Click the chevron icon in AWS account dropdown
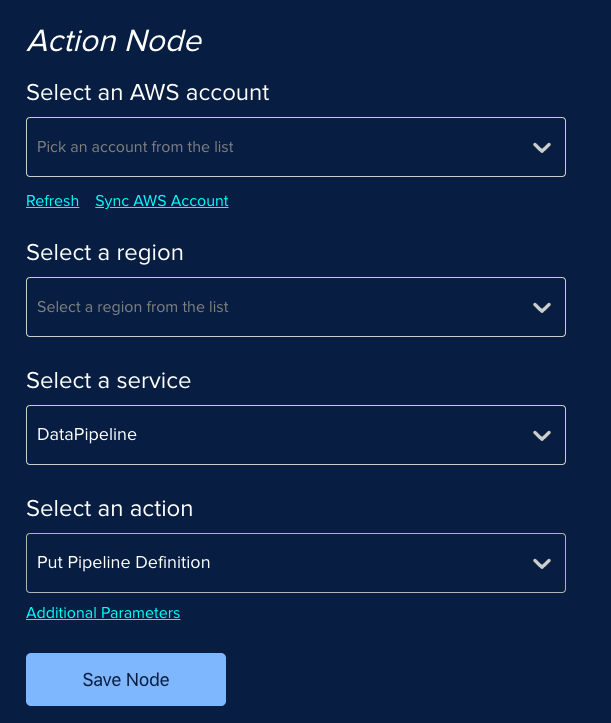The width and height of the screenshot is (611, 723). click(542, 148)
